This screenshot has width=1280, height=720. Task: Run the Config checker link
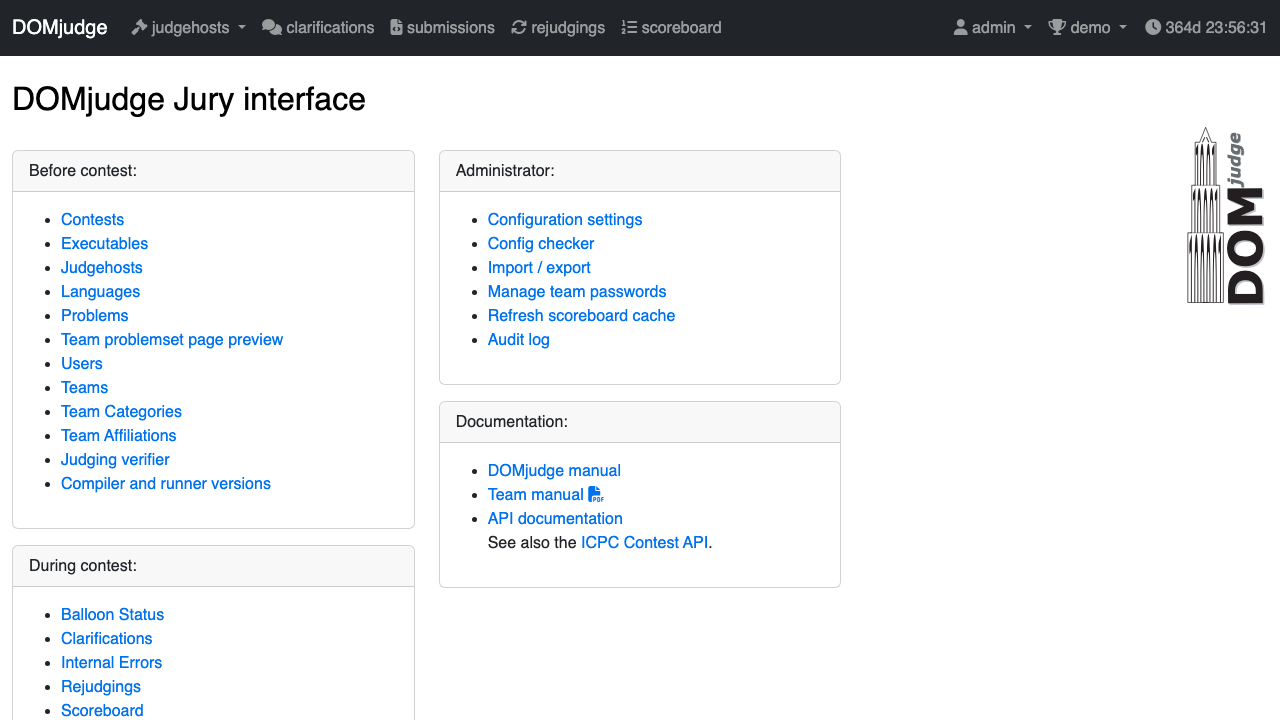pyautogui.click(x=541, y=244)
